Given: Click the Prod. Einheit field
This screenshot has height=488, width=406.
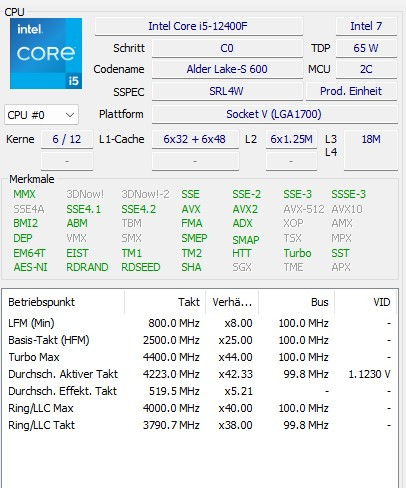Looking at the screenshot, I should pyautogui.click(x=351, y=91).
